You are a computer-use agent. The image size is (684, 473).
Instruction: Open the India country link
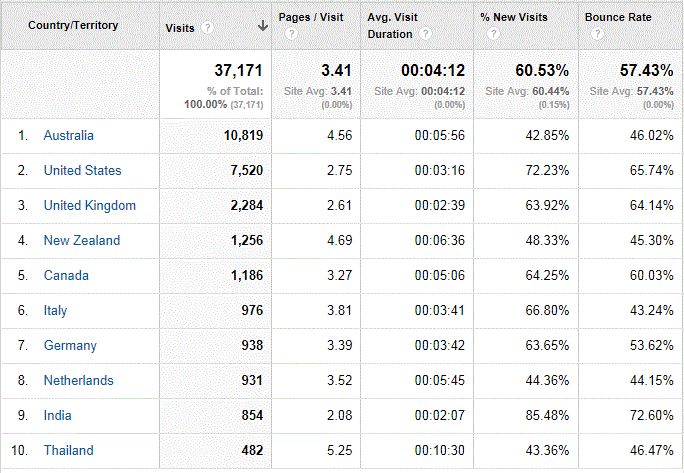57,415
